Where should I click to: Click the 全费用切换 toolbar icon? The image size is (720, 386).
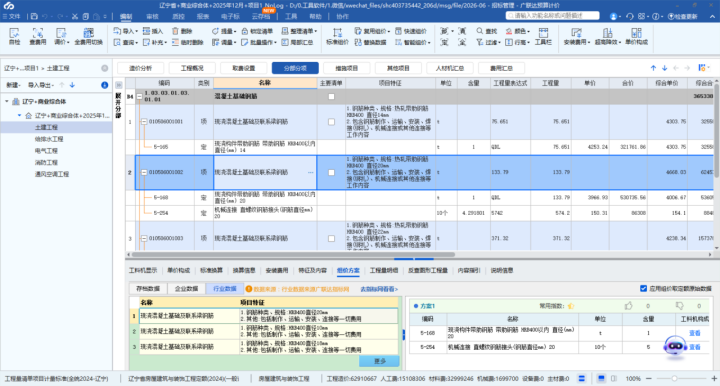coord(88,36)
